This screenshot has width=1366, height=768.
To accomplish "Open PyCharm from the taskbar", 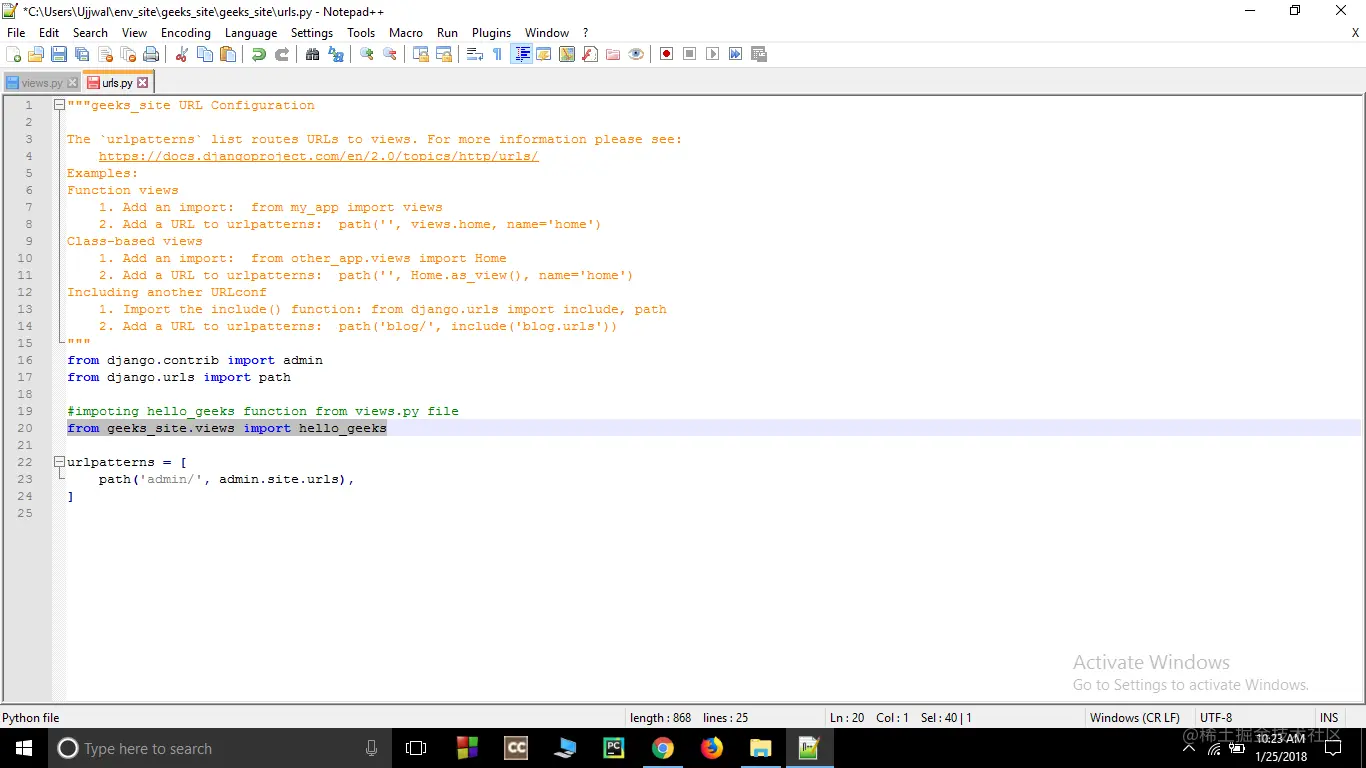I will tap(613, 748).
